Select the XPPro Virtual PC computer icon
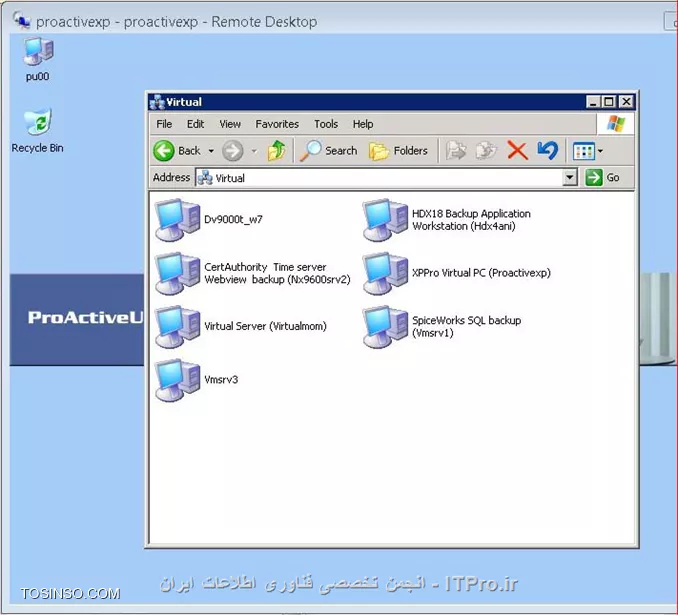This screenshot has width=678, height=615. pyautogui.click(x=385, y=273)
